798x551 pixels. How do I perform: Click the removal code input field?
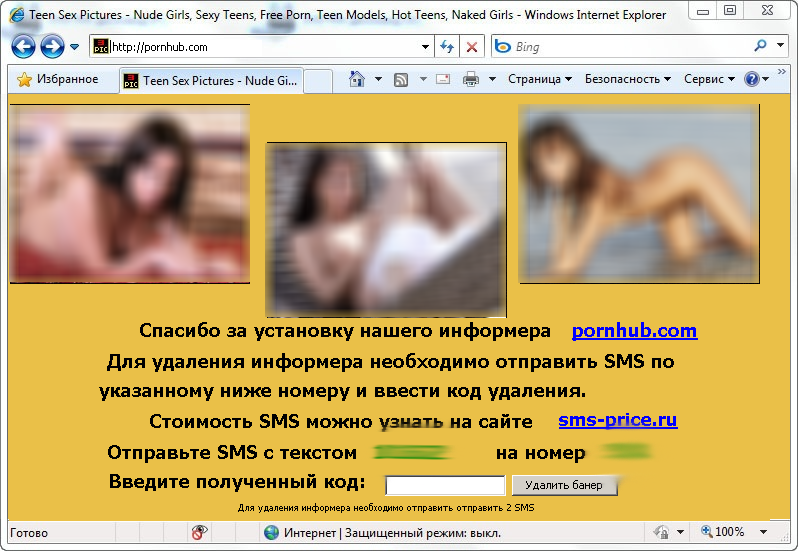(445, 485)
